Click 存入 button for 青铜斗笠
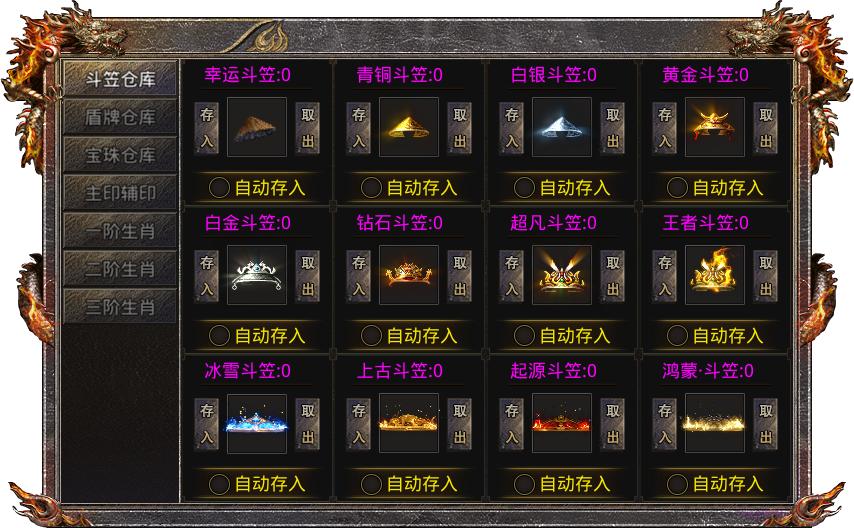Screen dimensions: 854x528 358,128
